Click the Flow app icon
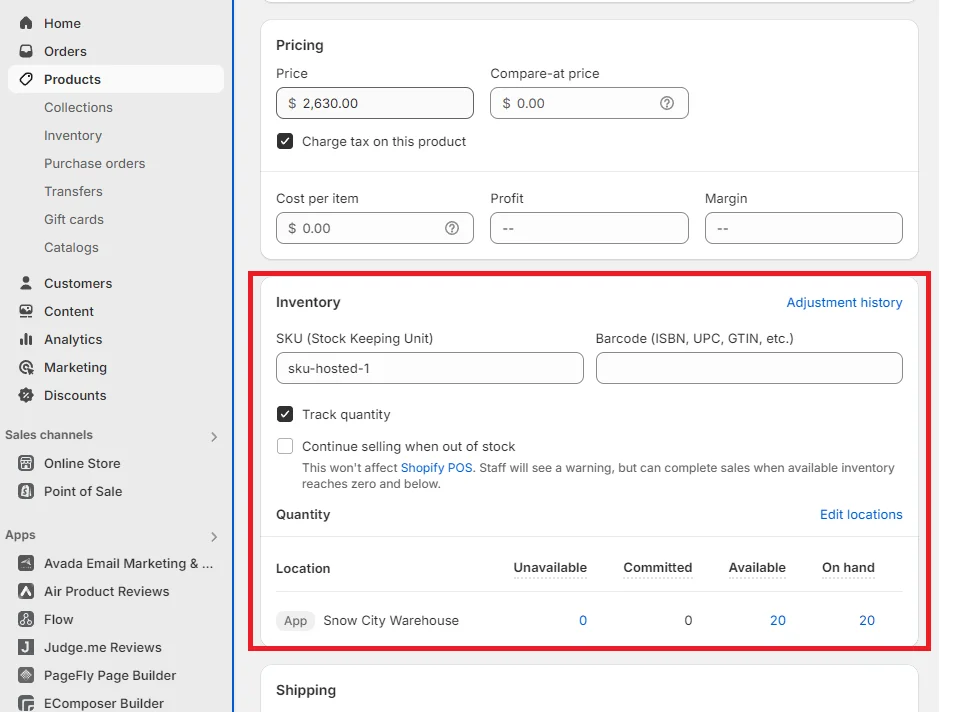Viewport: 959px width, 712px height. [26, 620]
